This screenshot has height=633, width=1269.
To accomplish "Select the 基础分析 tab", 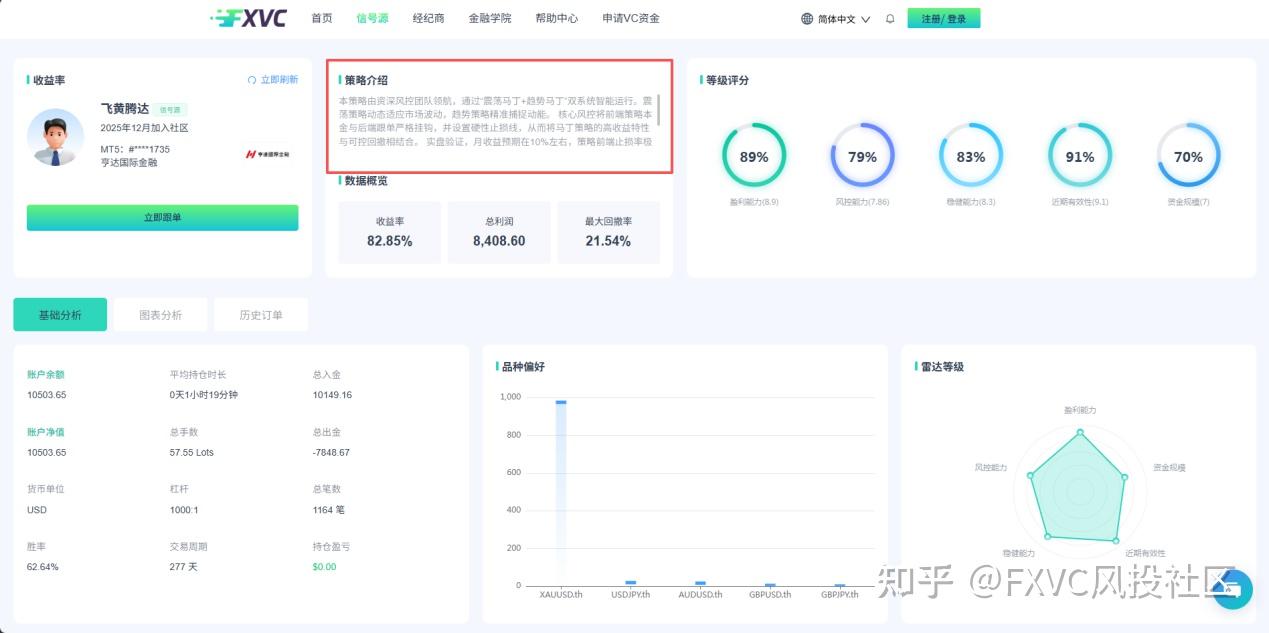I will (x=60, y=314).
